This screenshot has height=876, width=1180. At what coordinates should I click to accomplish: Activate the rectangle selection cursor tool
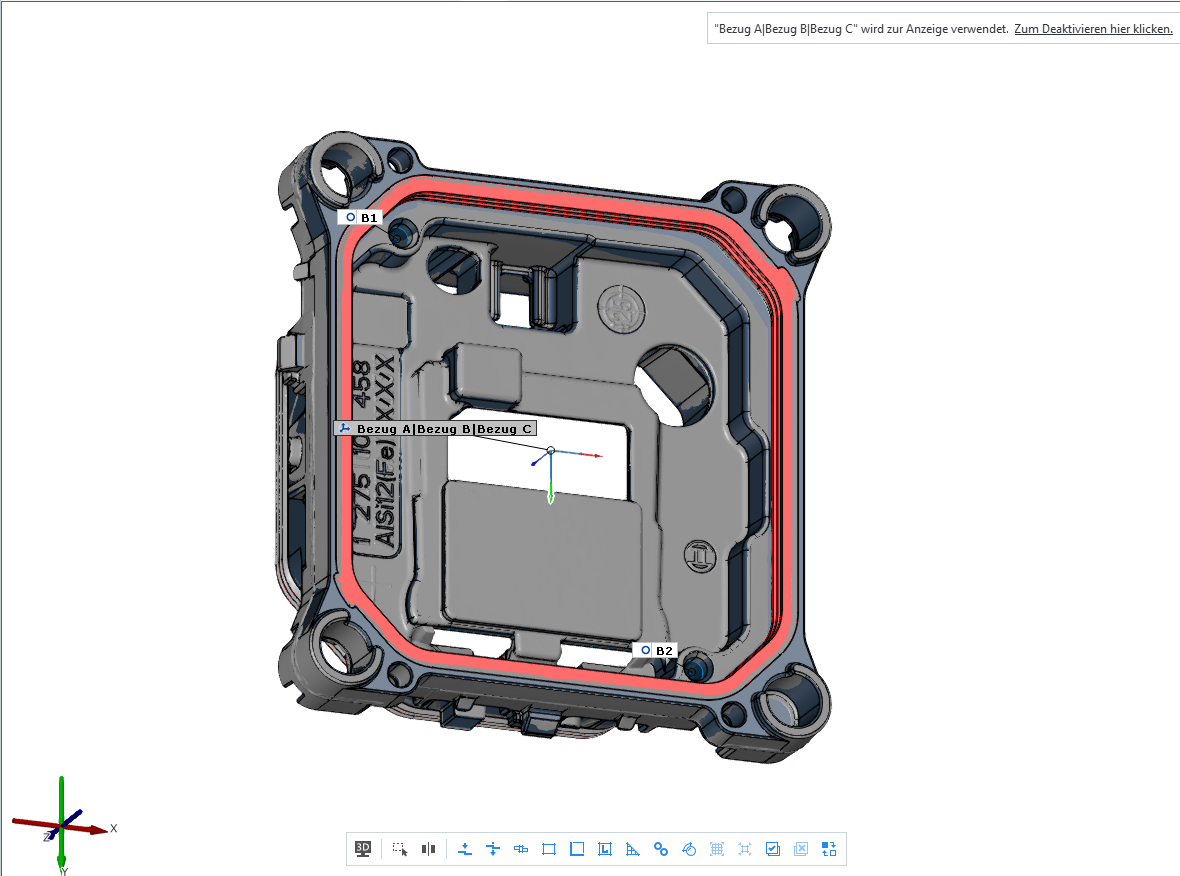(x=400, y=849)
